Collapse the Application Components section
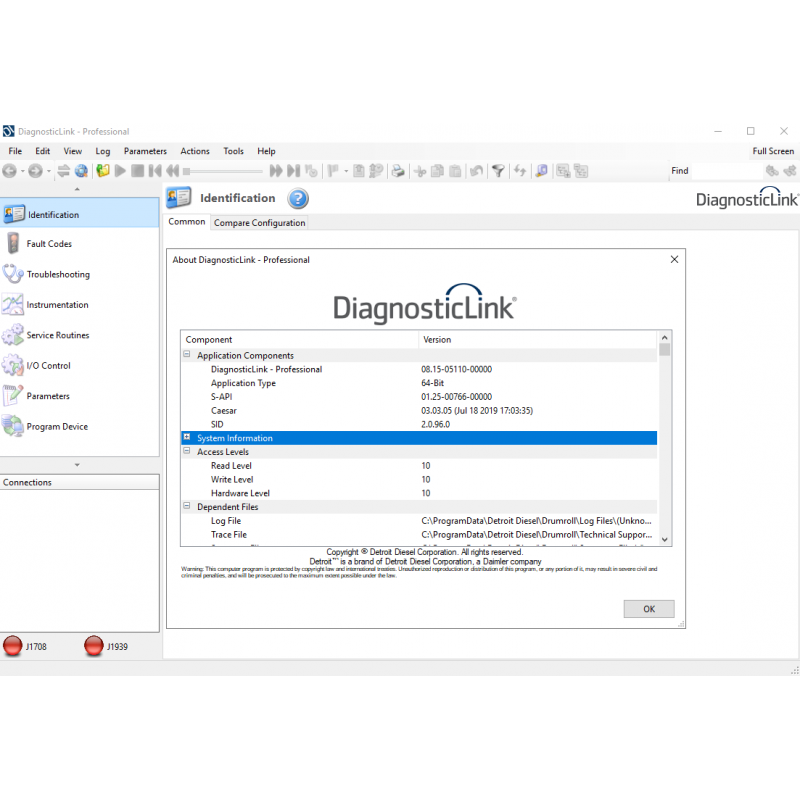800x800 pixels. point(187,355)
